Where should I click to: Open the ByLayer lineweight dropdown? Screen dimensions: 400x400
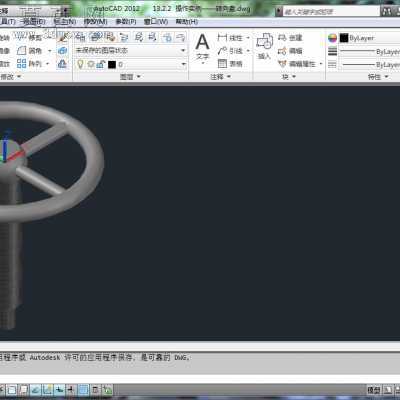pyautogui.click(x=369, y=51)
